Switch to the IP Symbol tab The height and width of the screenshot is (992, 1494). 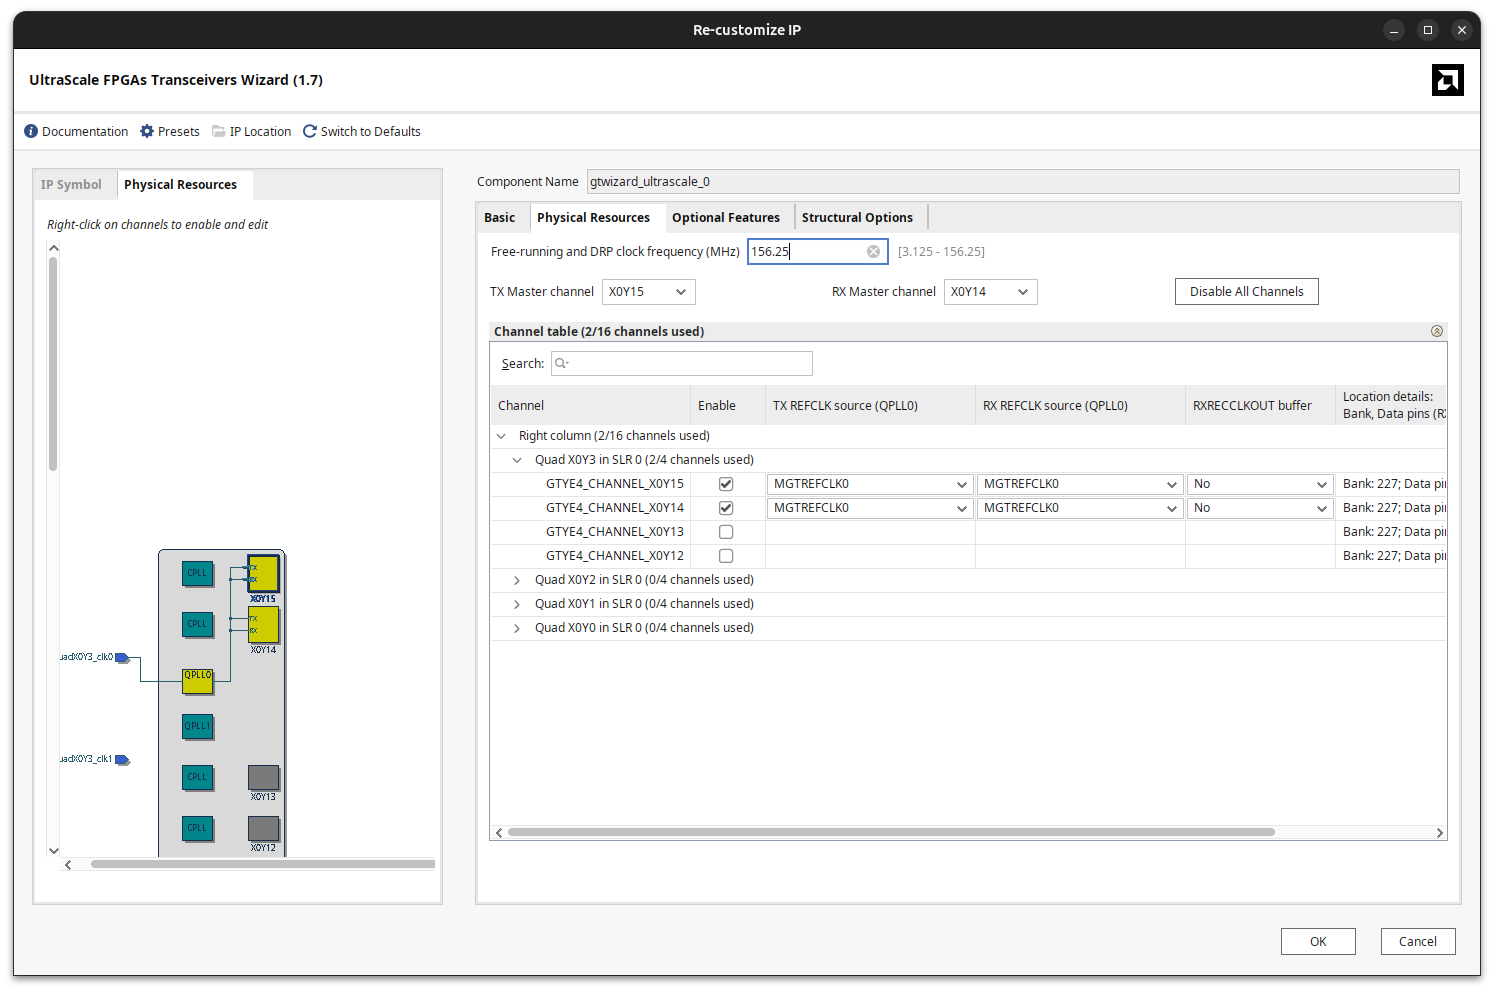coord(72,184)
